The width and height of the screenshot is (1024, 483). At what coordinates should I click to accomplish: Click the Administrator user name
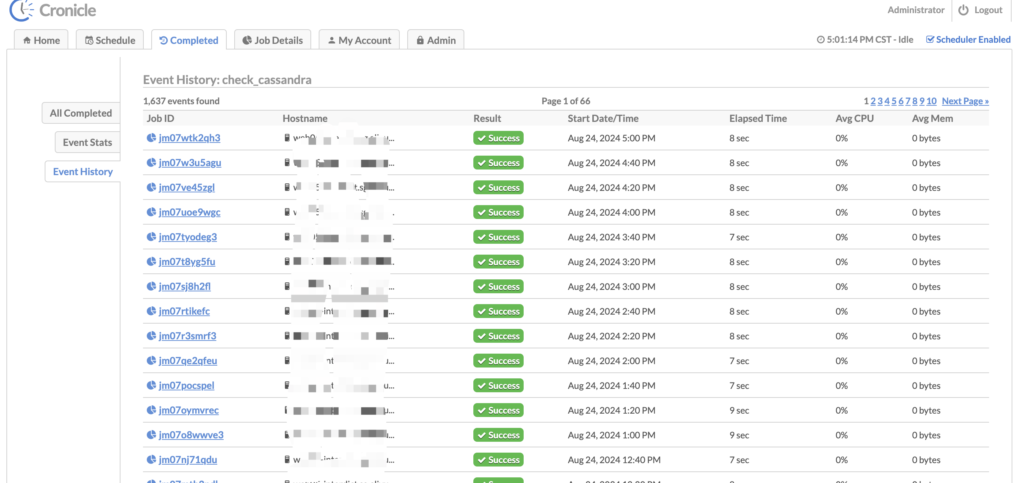pyautogui.click(x=916, y=10)
